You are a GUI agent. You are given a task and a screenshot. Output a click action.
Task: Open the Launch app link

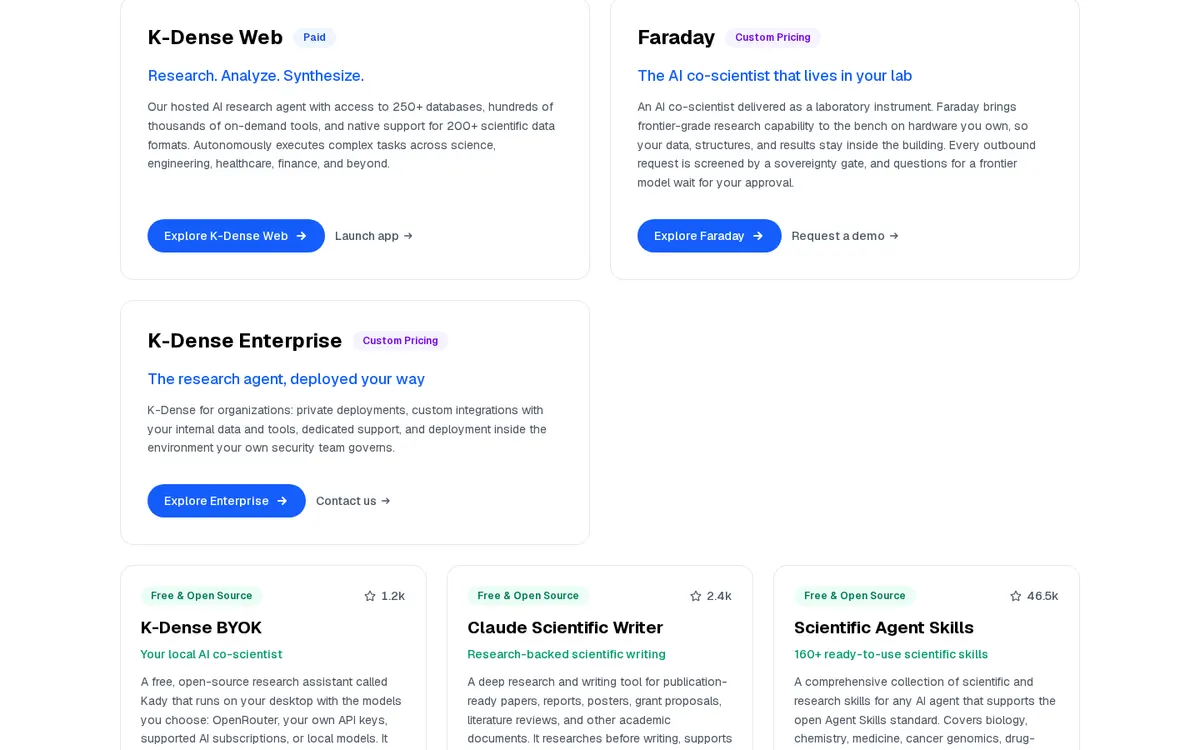pos(374,236)
